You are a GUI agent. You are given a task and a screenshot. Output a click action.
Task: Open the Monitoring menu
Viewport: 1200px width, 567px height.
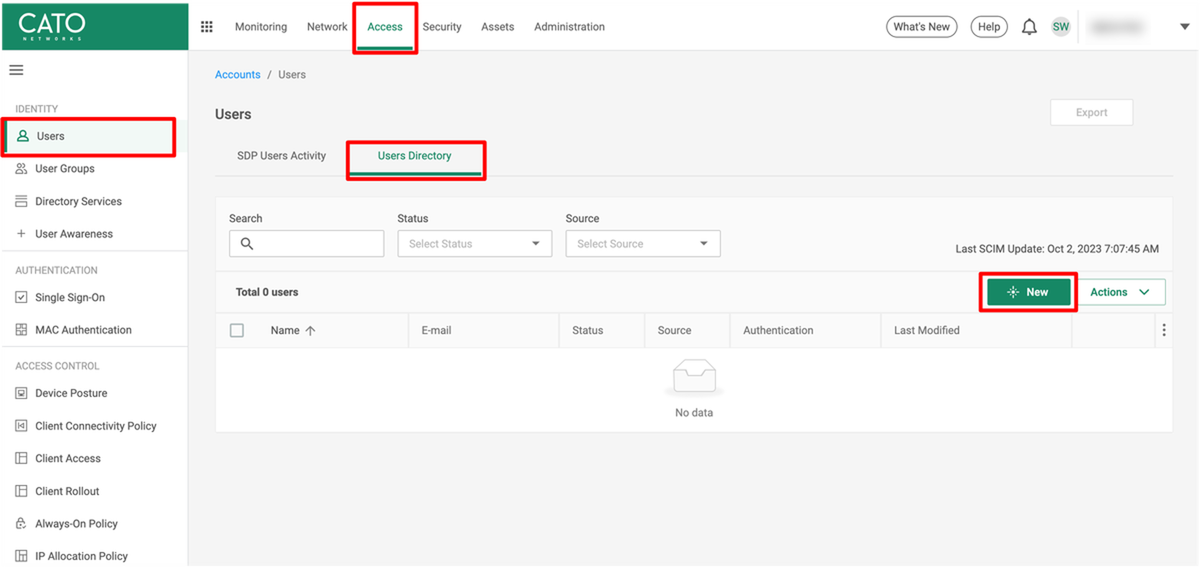coord(261,27)
